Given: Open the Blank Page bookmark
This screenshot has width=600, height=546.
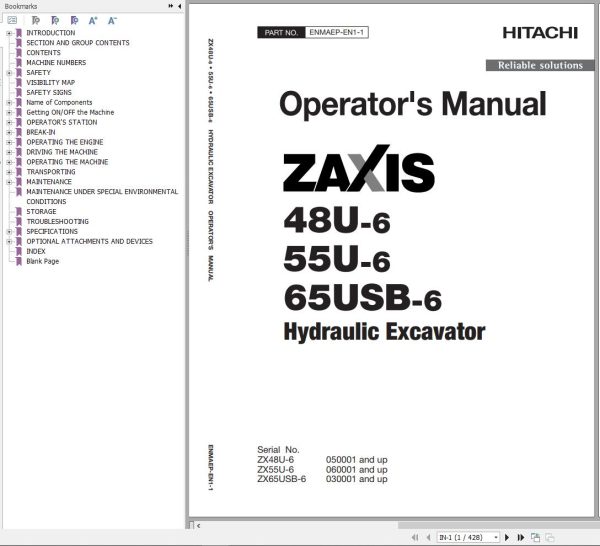Looking at the screenshot, I should (x=42, y=262).
